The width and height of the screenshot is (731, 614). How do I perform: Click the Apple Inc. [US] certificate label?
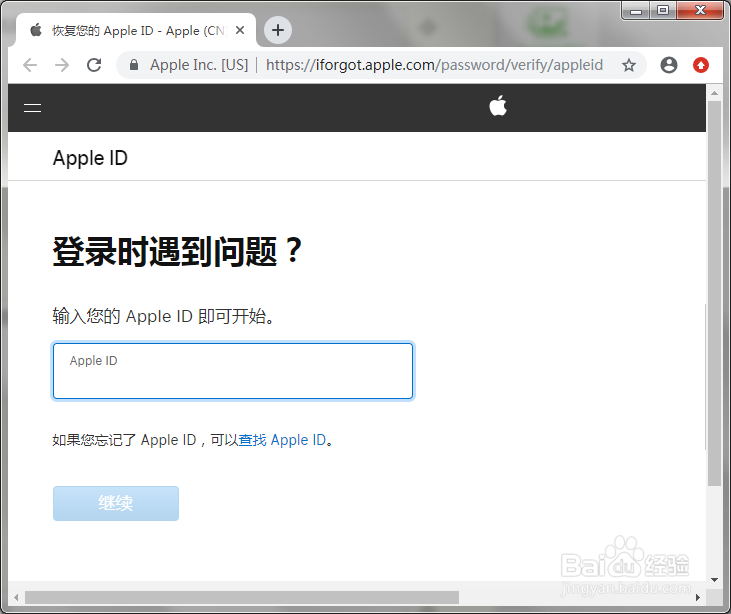[199, 65]
